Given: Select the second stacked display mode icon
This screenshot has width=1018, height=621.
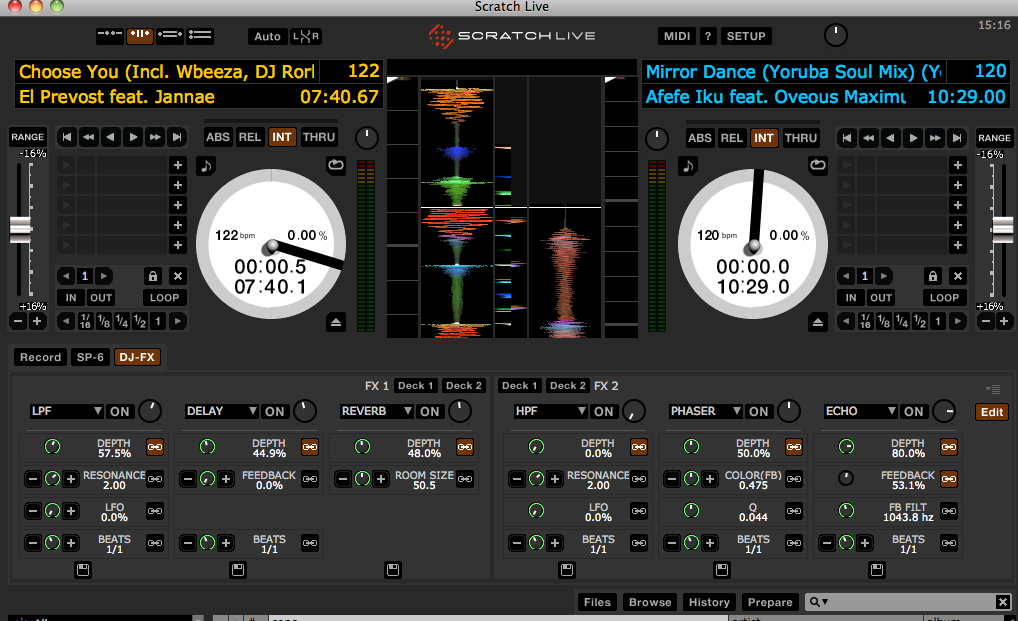Looking at the screenshot, I should [140, 35].
